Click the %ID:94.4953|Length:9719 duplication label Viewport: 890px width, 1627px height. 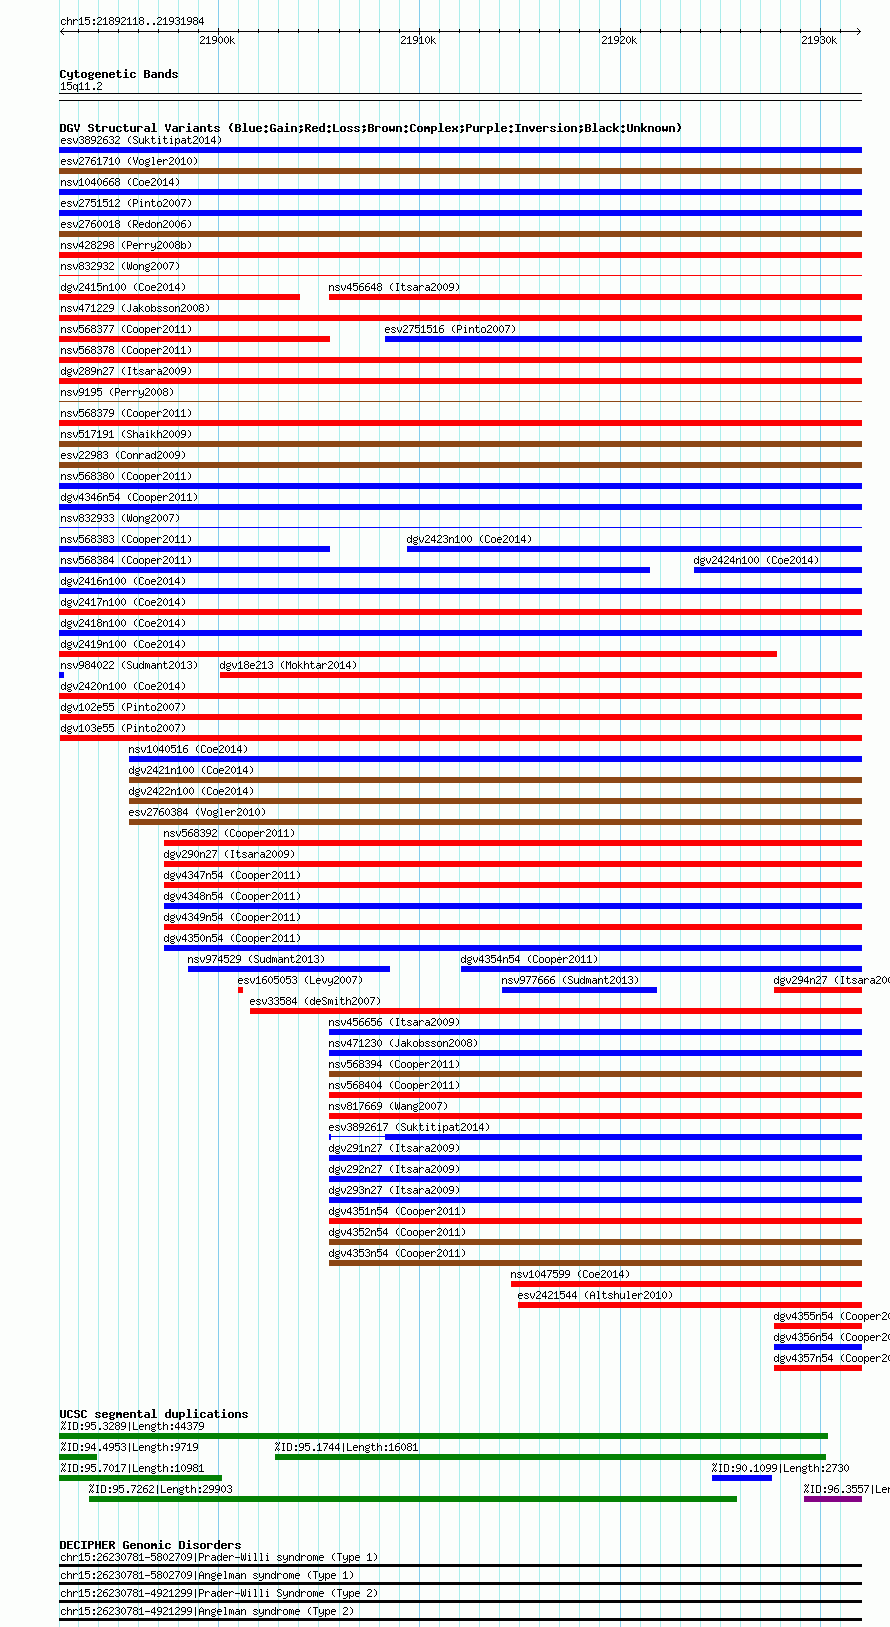[x=129, y=1447]
